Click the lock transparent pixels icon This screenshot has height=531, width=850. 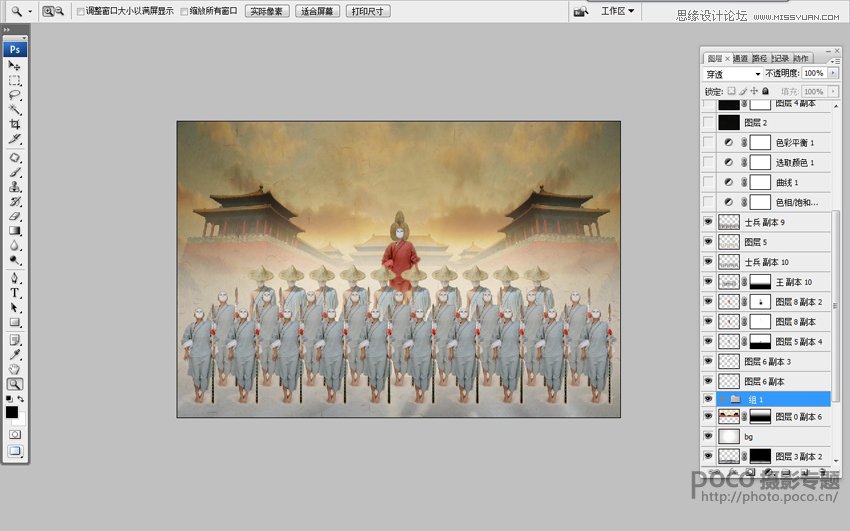click(731, 91)
